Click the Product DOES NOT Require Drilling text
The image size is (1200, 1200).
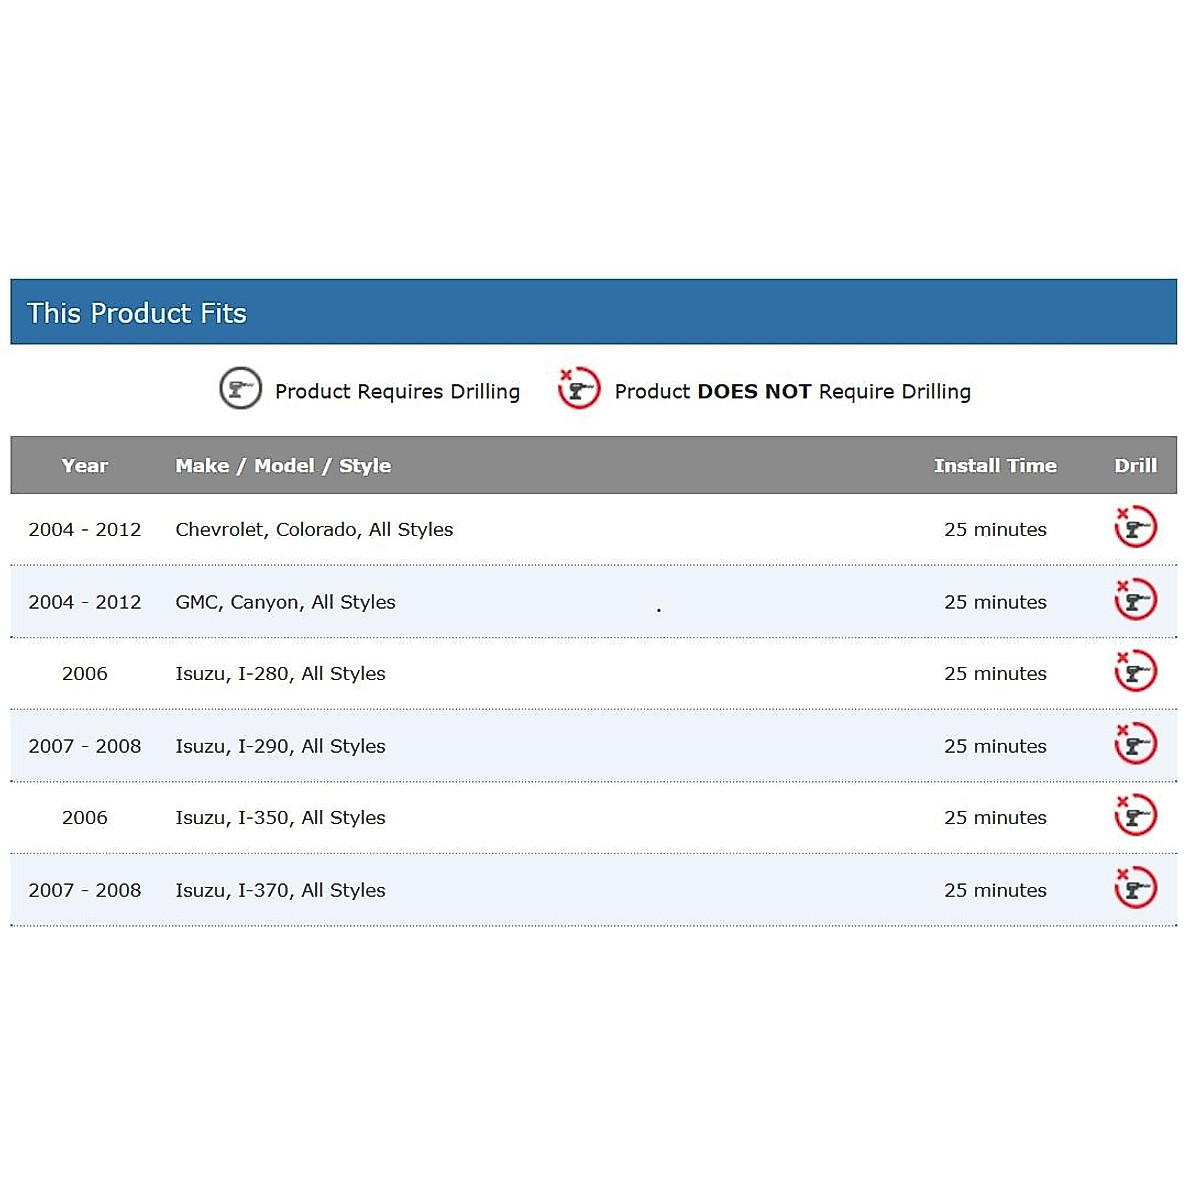click(x=792, y=392)
